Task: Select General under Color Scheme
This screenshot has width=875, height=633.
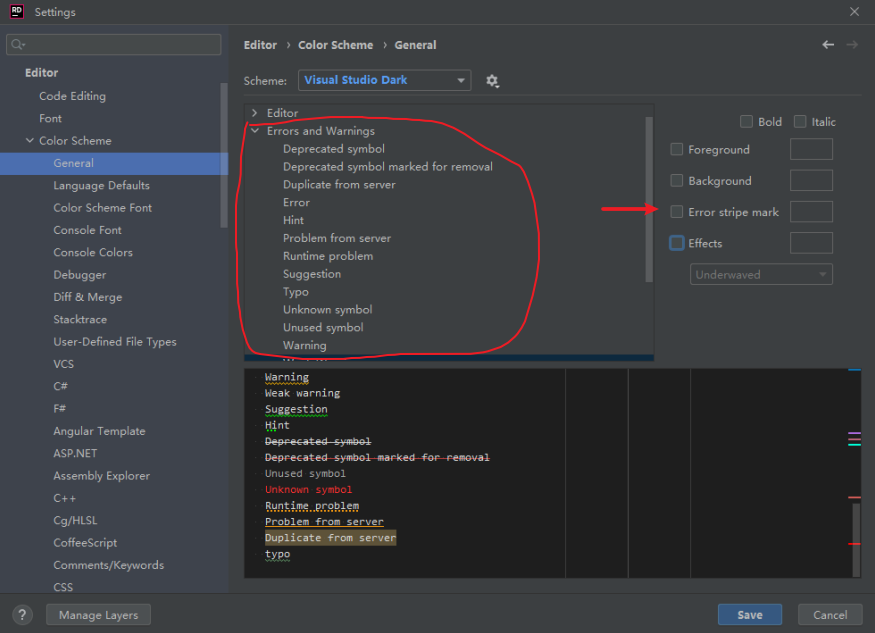Action: (114, 163)
